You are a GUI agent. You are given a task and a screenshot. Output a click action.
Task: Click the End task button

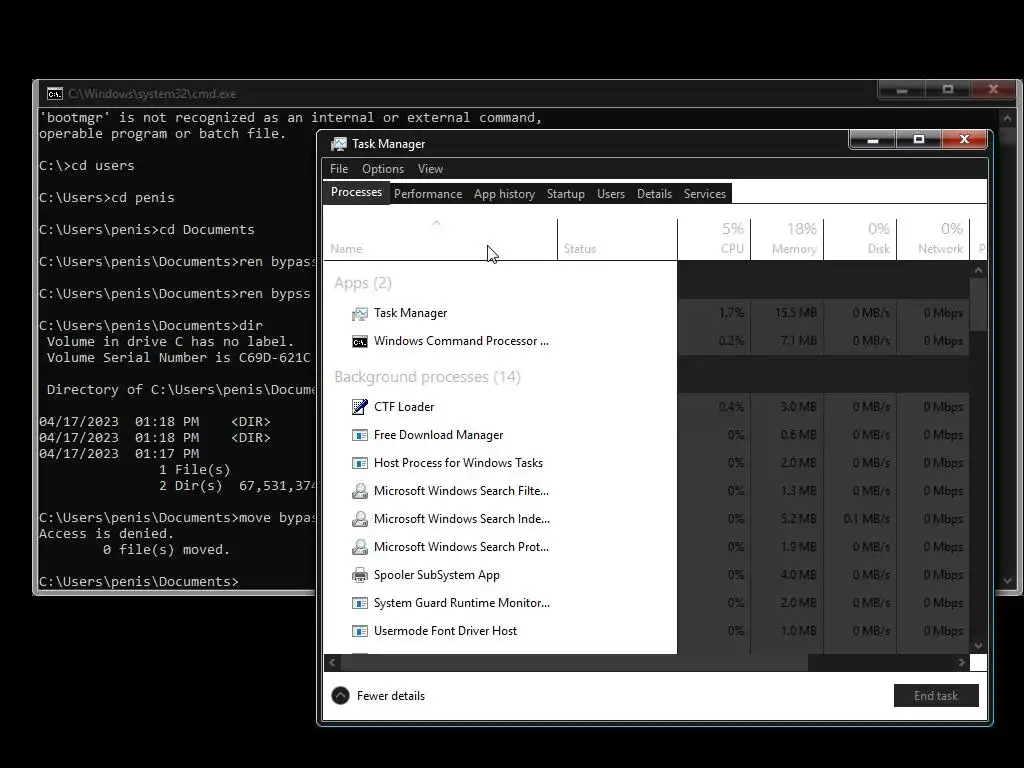click(936, 696)
